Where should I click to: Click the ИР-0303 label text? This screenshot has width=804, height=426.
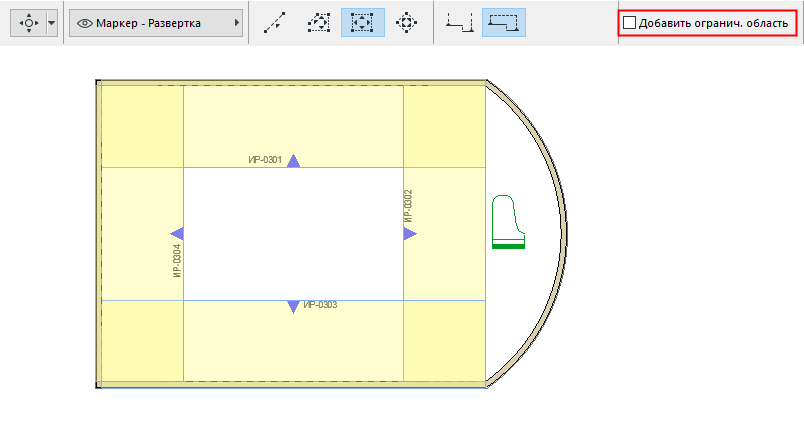click(x=320, y=305)
